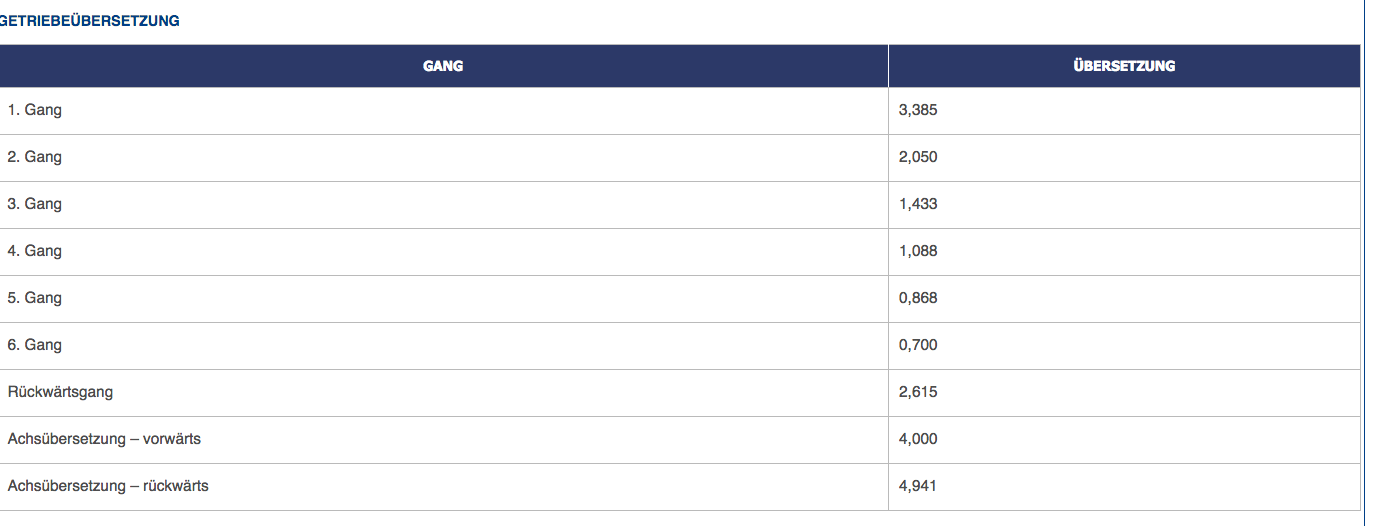The width and height of the screenshot is (1387, 526).
Task: Click the 2,615 reverse gear value
Action: coord(918,392)
